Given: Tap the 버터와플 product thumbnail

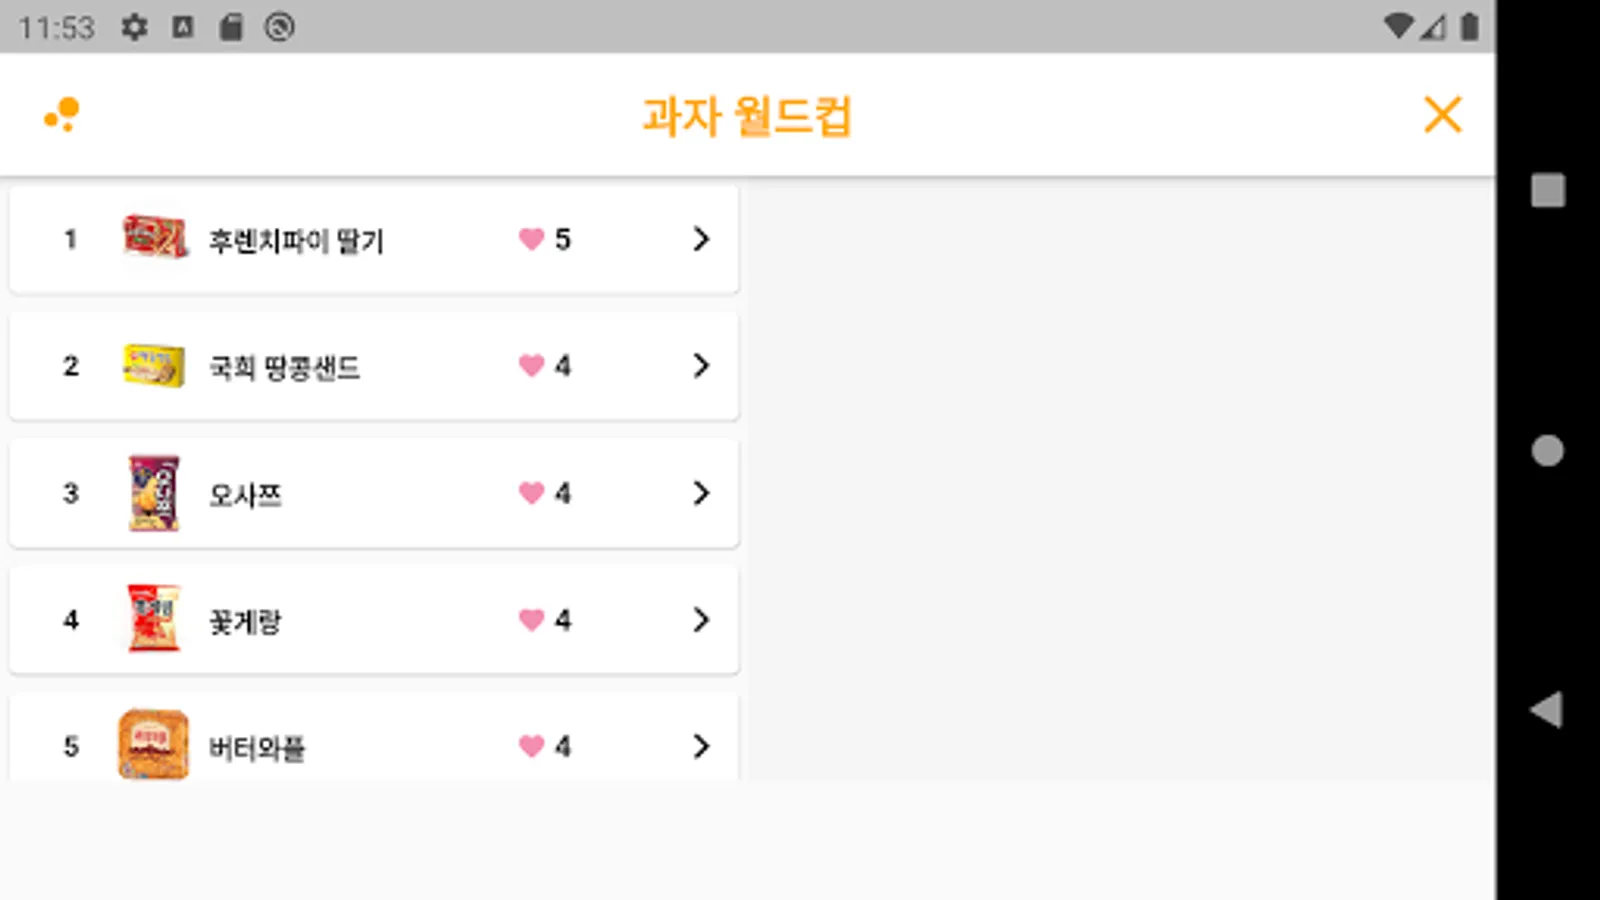Looking at the screenshot, I should tap(153, 744).
